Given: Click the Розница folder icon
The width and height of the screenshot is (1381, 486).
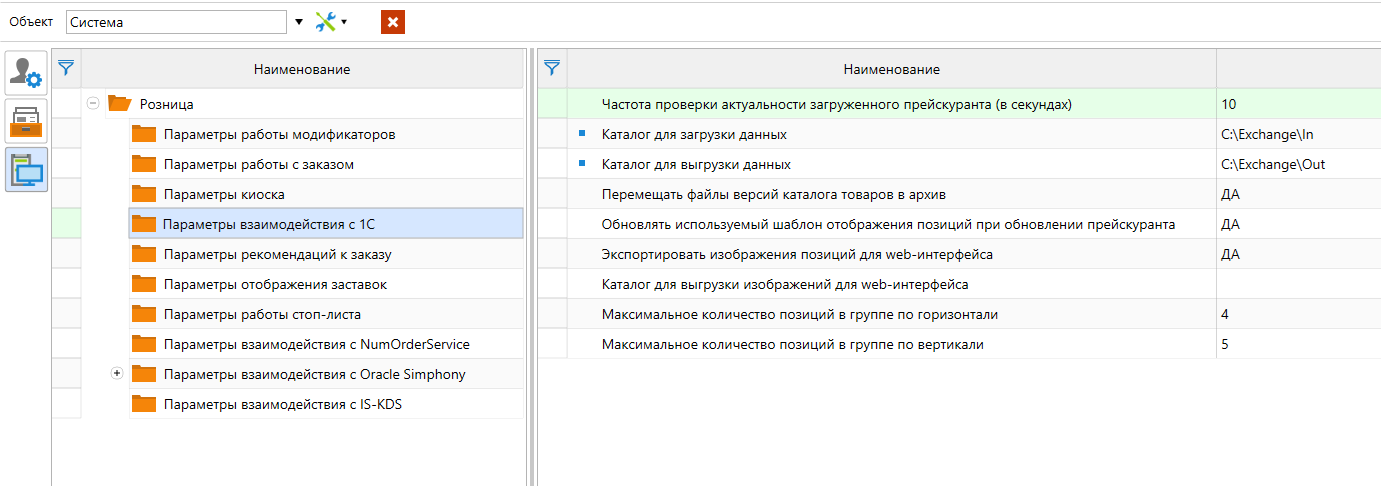Looking at the screenshot, I should pyautogui.click(x=120, y=103).
